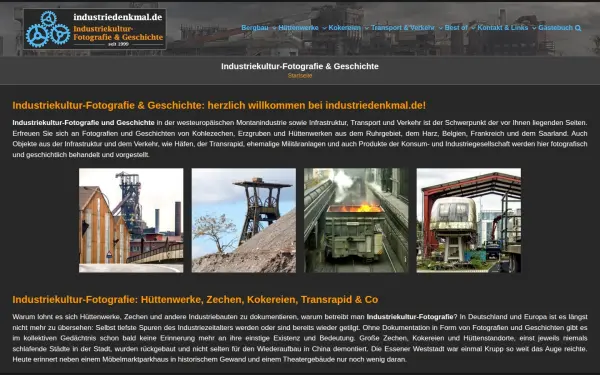Open the Hüttenwerke menu item
600x375 pixels.
click(x=298, y=28)
